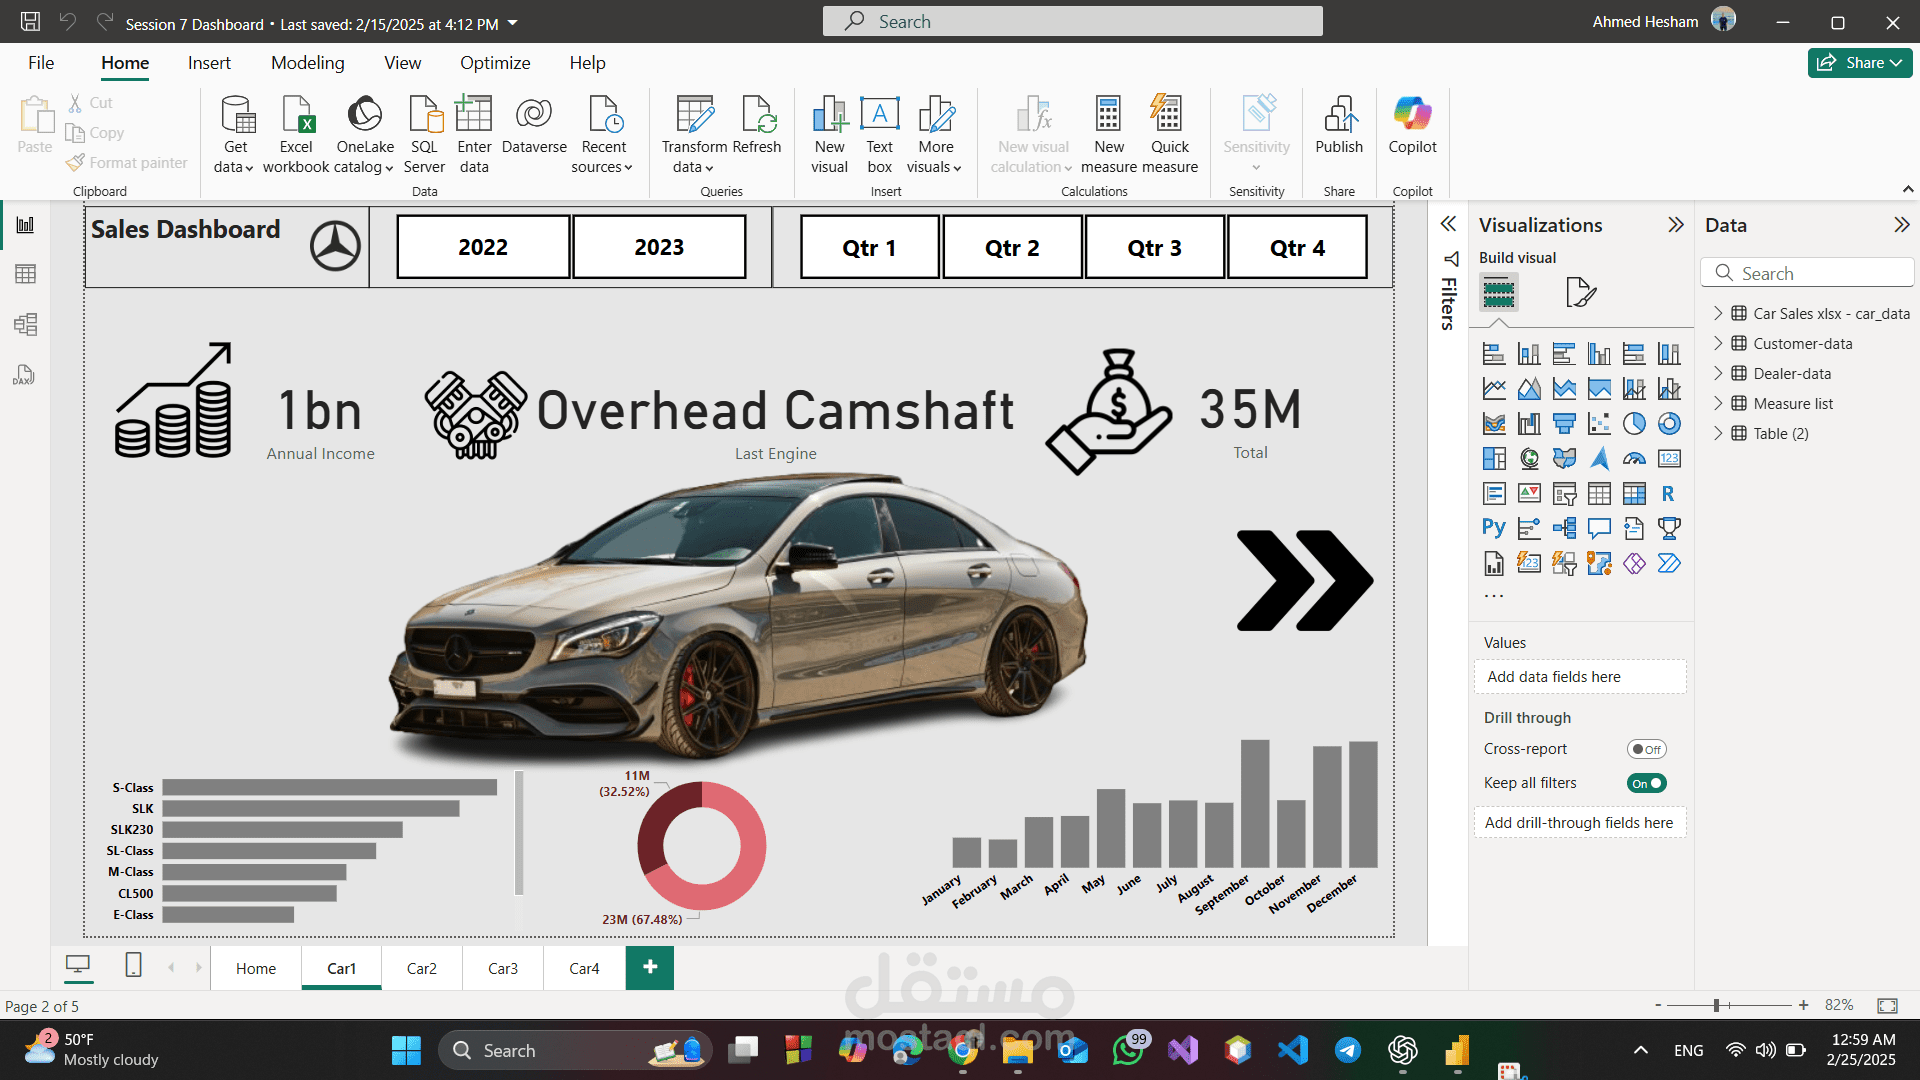Screen dimensions: 1920x1080
Task: Launch Transform data editor
Action: point(694,135)
